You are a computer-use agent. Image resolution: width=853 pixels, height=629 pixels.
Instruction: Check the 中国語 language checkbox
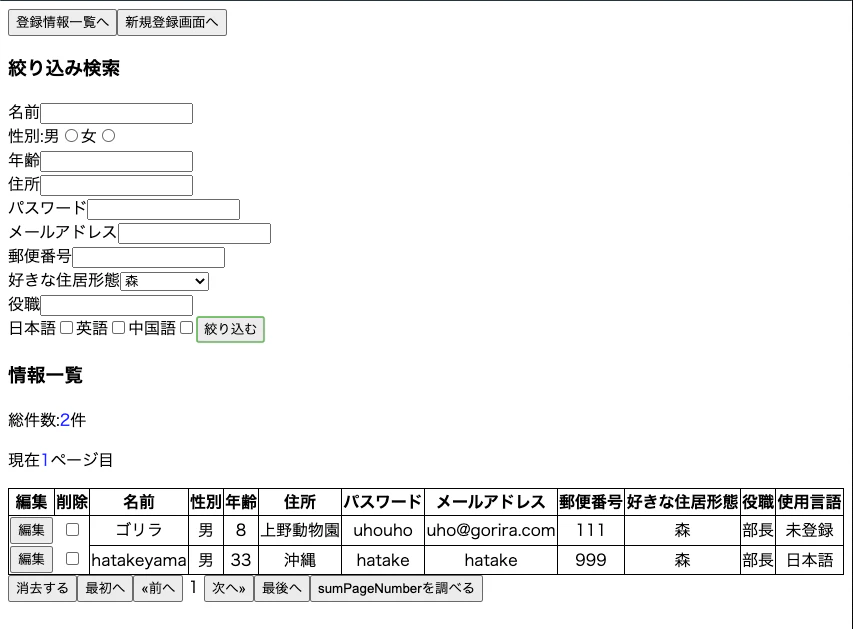(187, 328)
